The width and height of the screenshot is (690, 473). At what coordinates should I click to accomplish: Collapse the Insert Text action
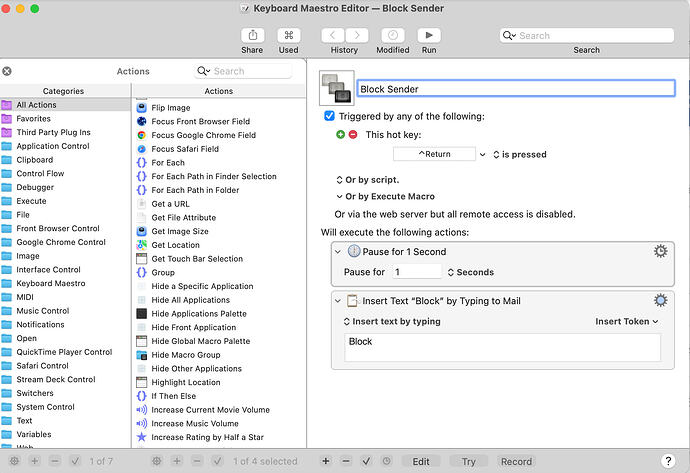tap(338, 301)
